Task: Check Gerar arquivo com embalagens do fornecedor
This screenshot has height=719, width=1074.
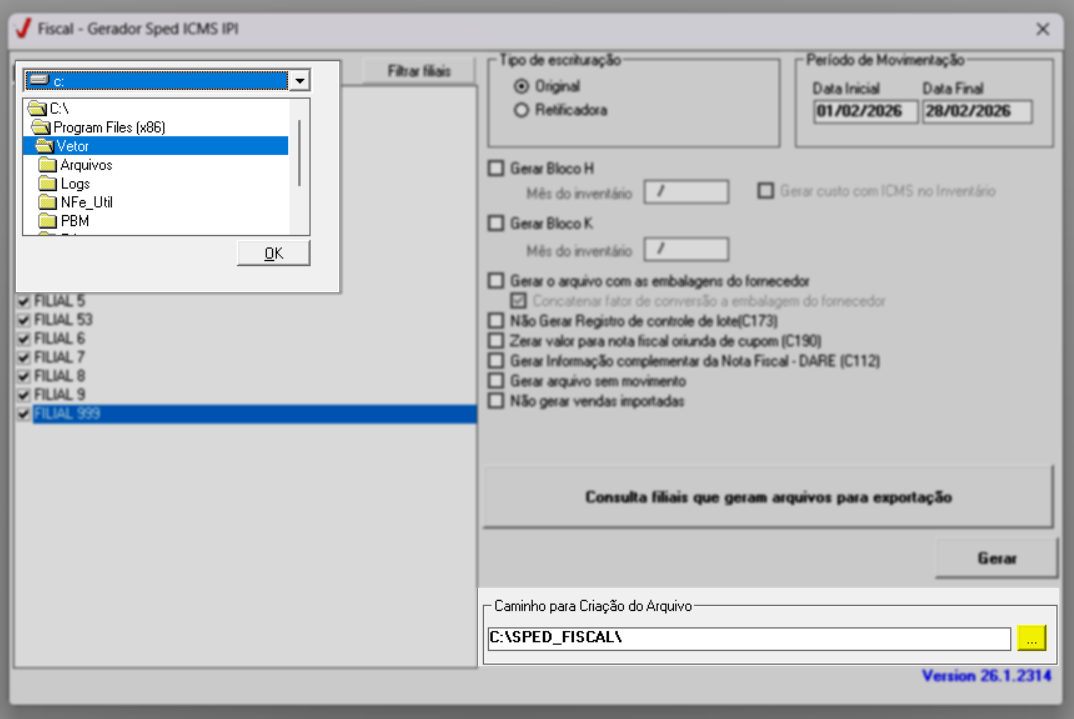Action: pyautogui.click(x=496, y=281)
